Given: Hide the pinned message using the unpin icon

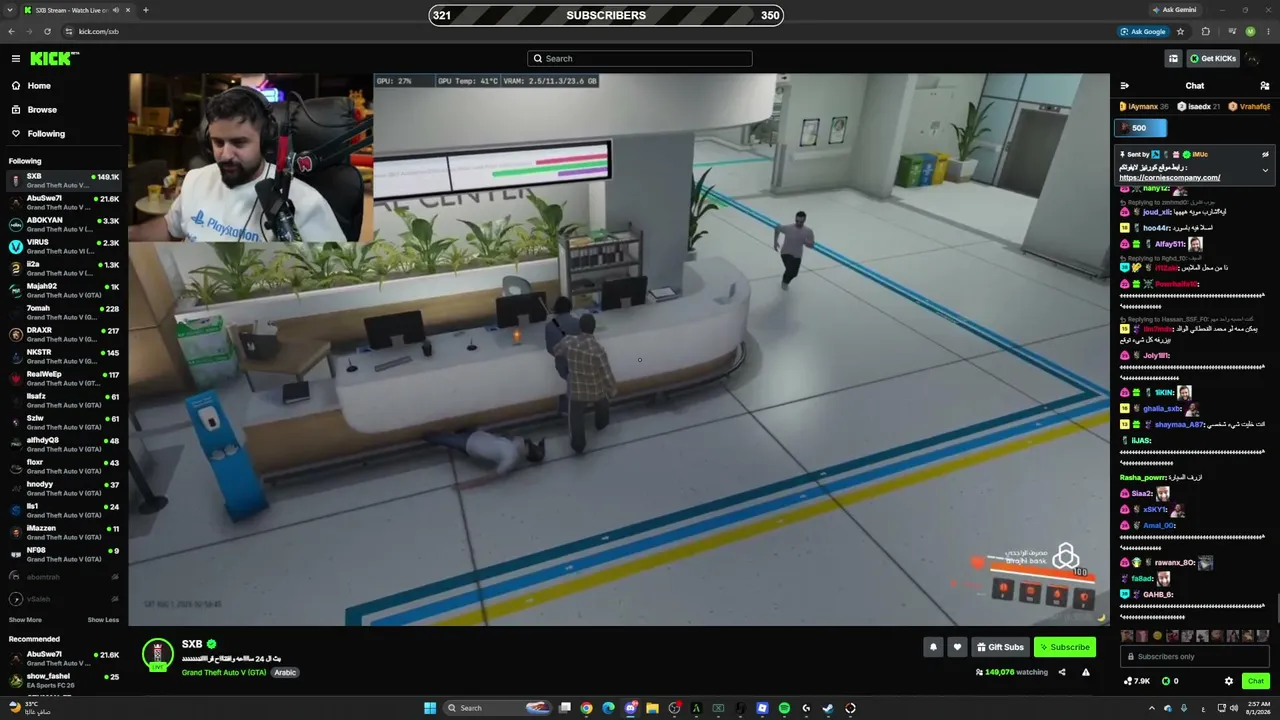Looking at the screenshot, I should click(x=1265, y=155).
